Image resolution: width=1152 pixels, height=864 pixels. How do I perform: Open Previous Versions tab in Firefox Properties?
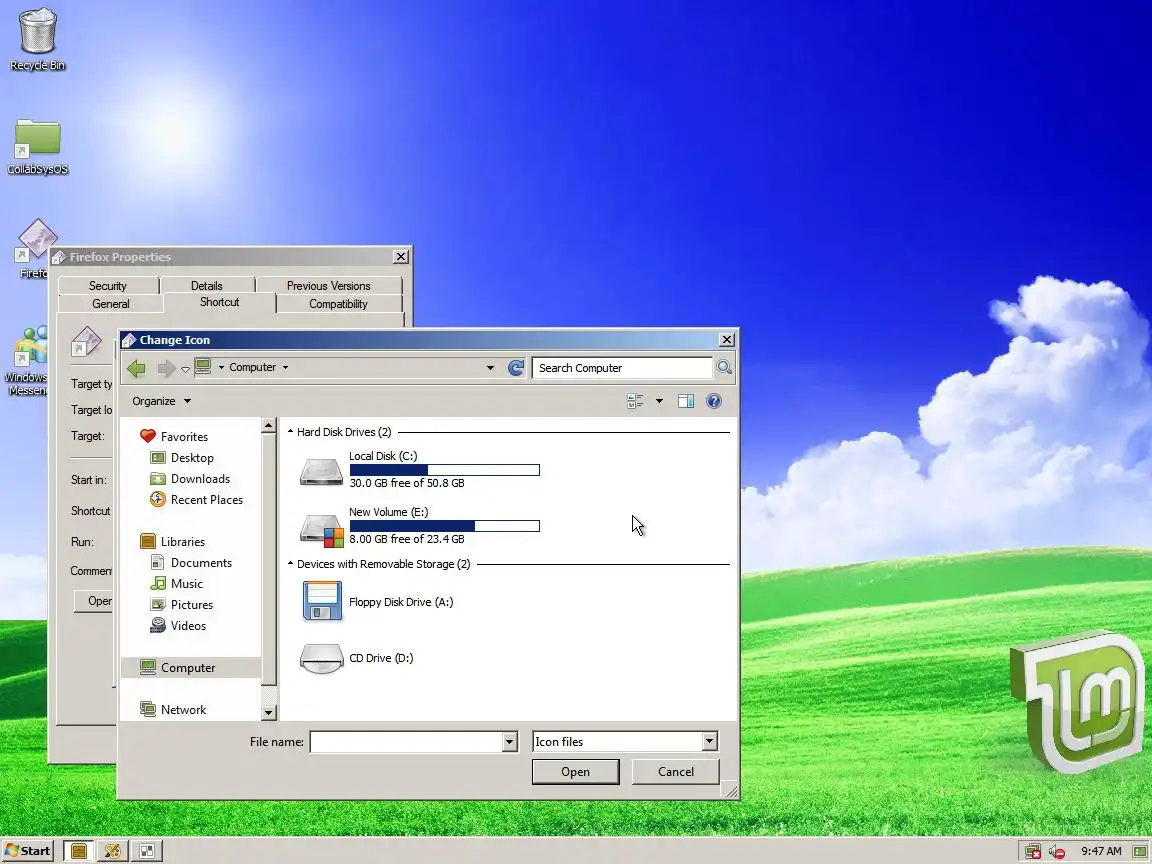point(328,286)
